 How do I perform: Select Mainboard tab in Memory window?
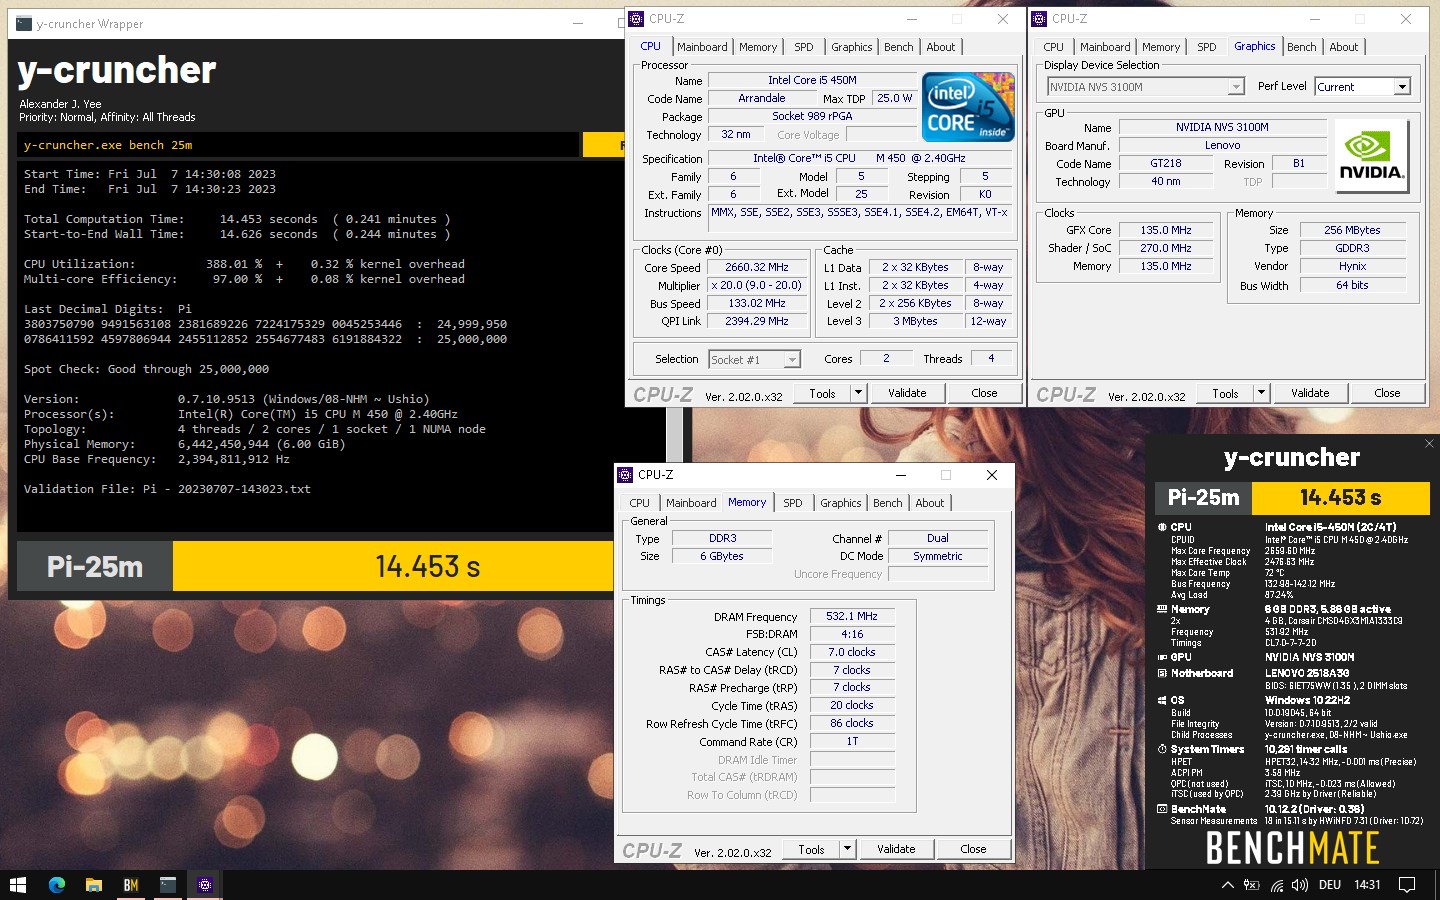click(691, 503)
